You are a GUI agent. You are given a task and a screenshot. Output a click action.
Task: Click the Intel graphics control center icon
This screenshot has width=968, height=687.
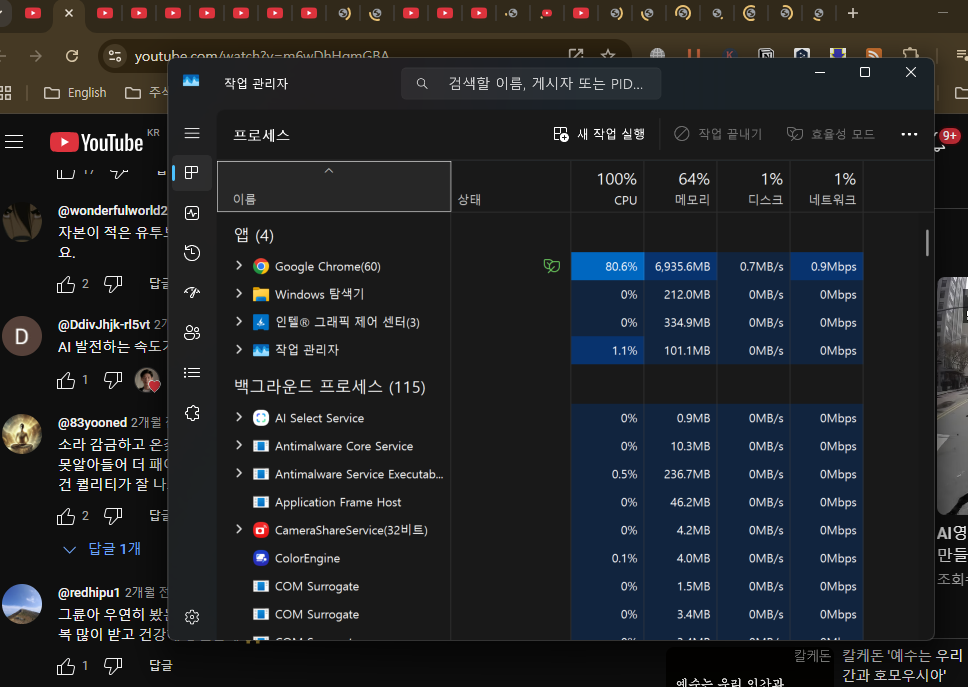coord(261,322)
